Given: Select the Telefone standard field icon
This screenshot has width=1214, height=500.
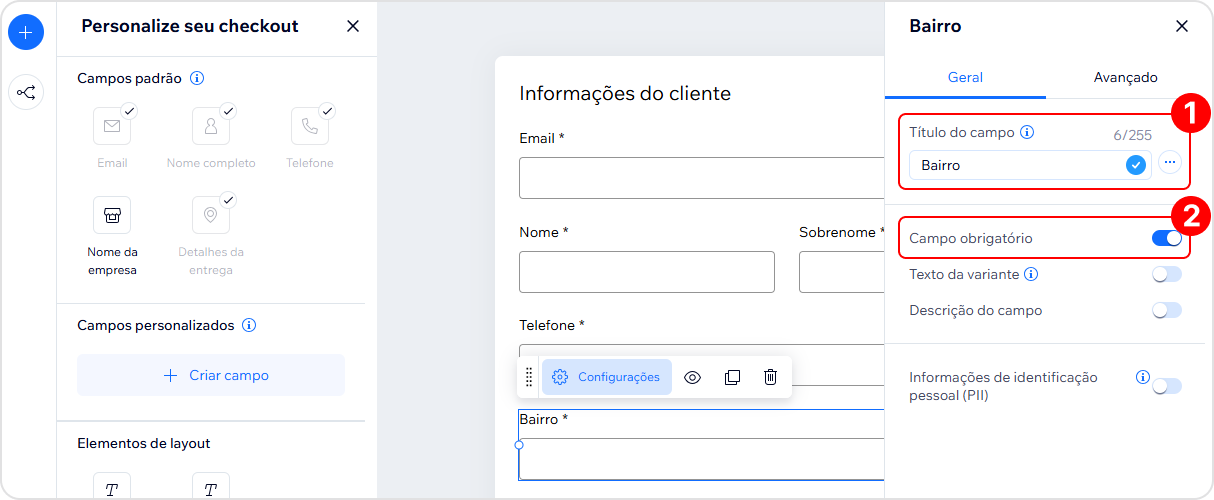Looking at the screenshot, I should coord(310,126).
